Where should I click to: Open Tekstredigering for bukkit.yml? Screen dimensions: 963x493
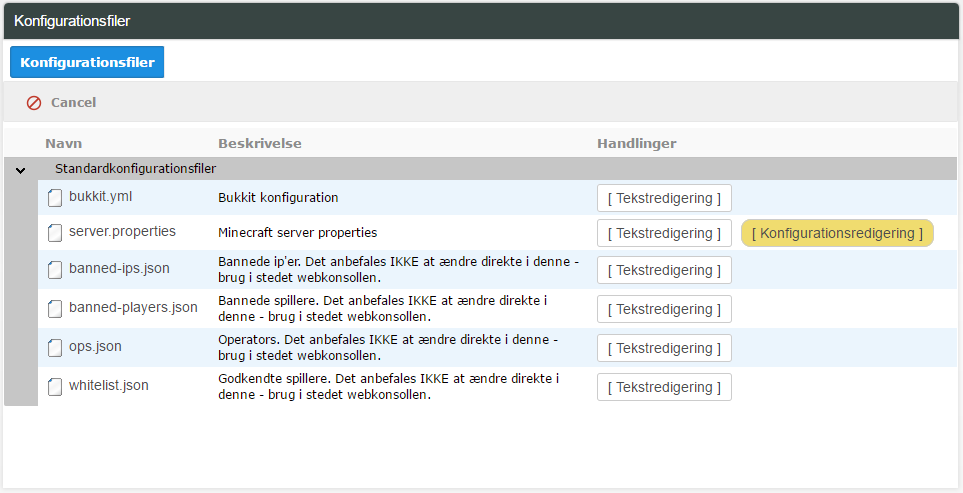point(665,198)
